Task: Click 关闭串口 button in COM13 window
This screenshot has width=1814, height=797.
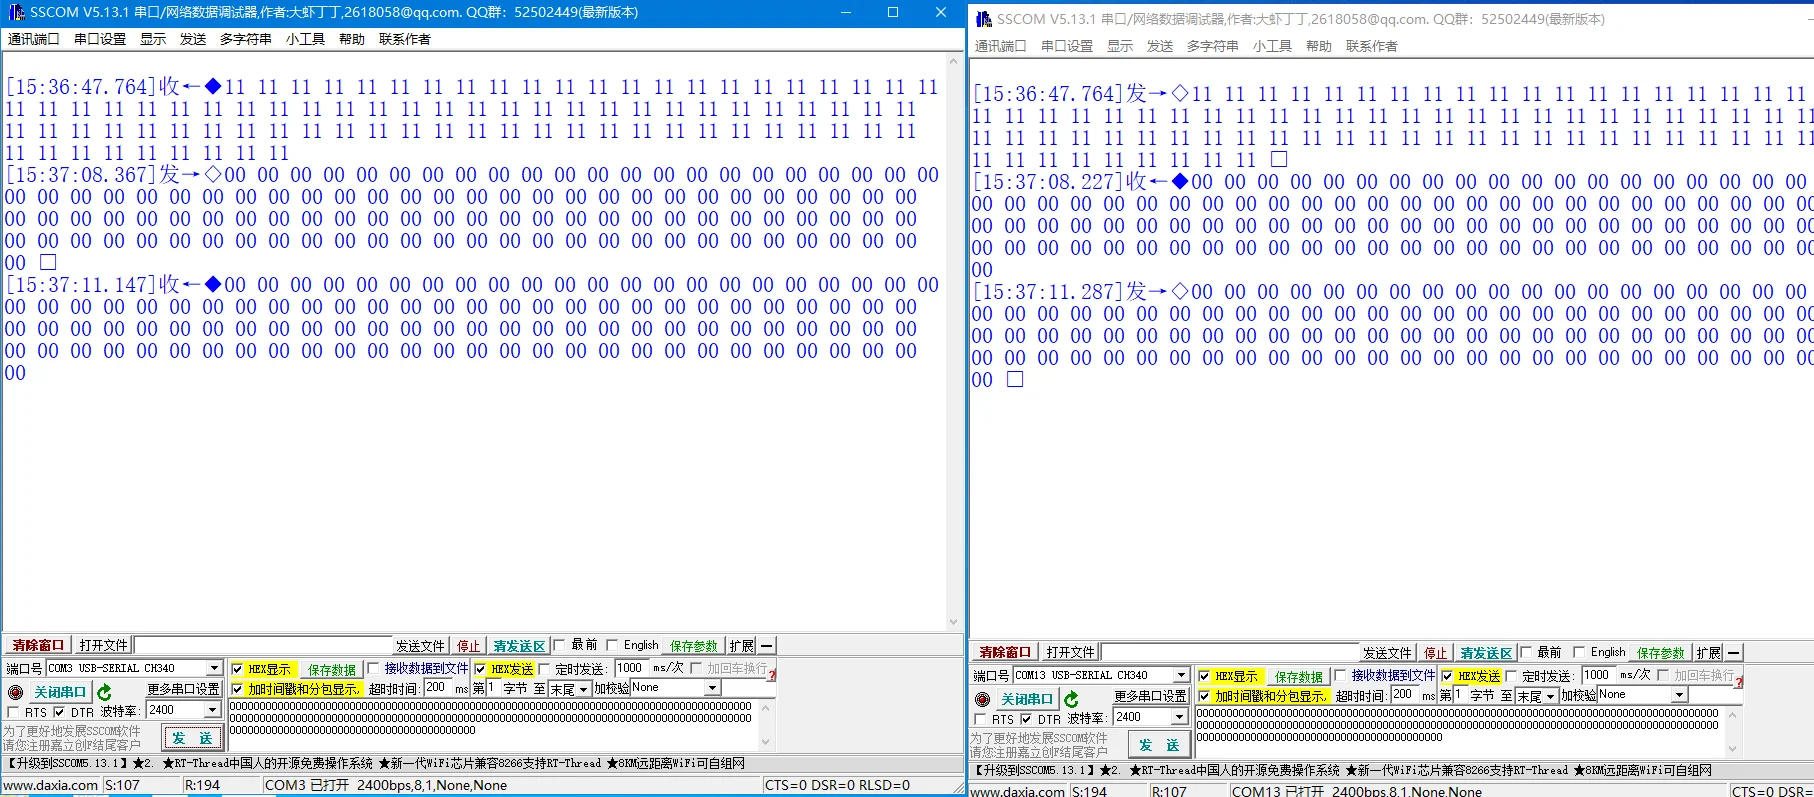Action: coord(1027,699)
